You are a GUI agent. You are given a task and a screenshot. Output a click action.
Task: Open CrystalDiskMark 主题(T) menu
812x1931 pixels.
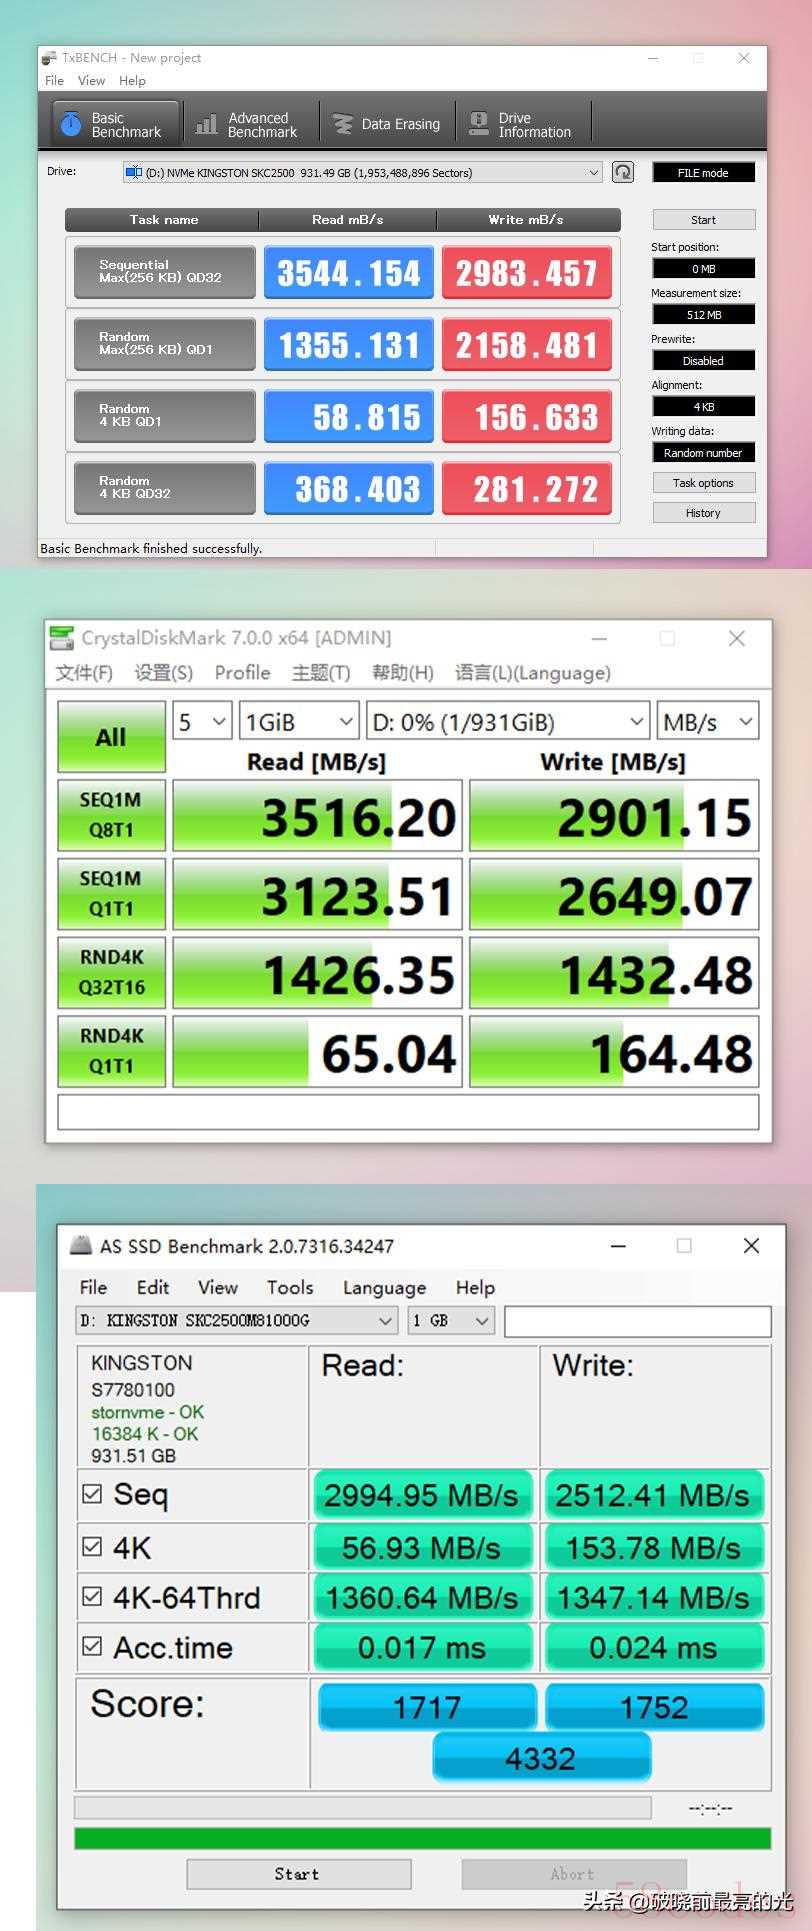point(321,672)
